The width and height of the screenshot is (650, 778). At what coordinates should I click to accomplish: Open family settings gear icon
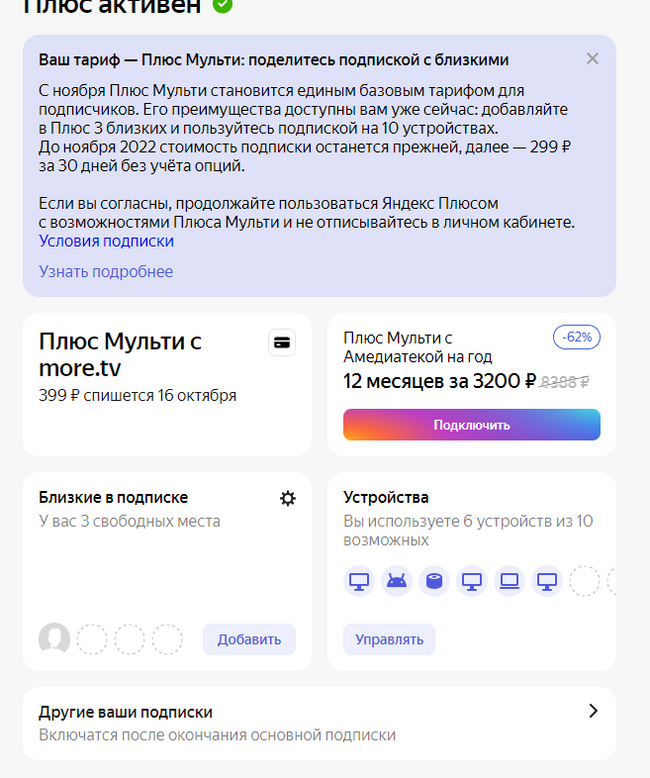pyautogui.click(x=288, y=498)
